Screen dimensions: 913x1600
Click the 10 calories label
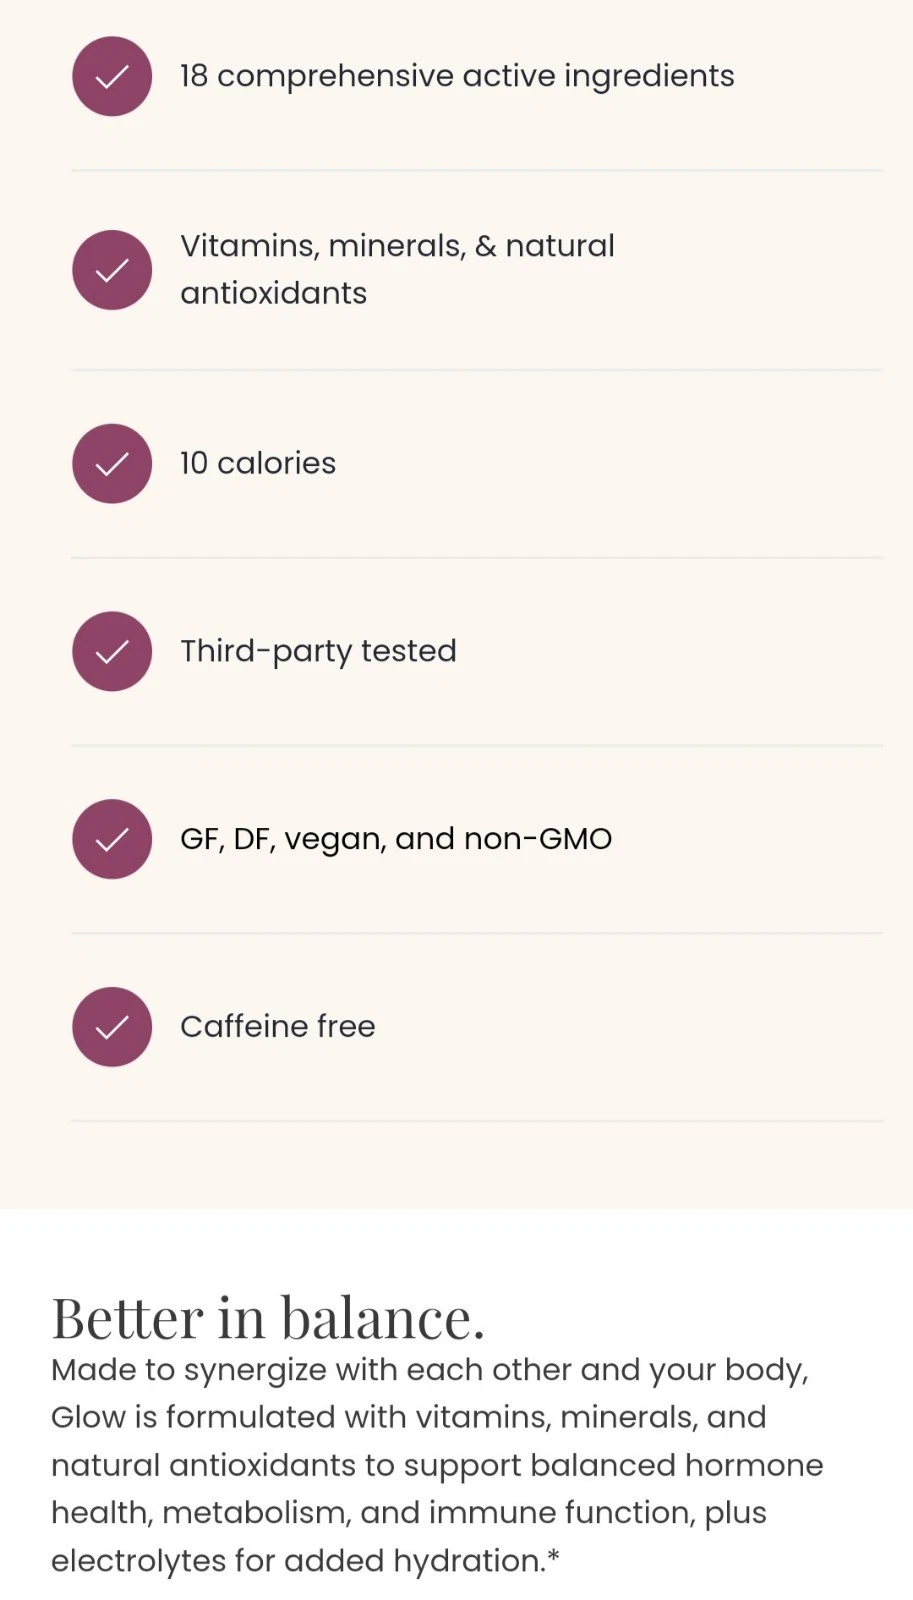pyautogui.click(x=258, y=463)
